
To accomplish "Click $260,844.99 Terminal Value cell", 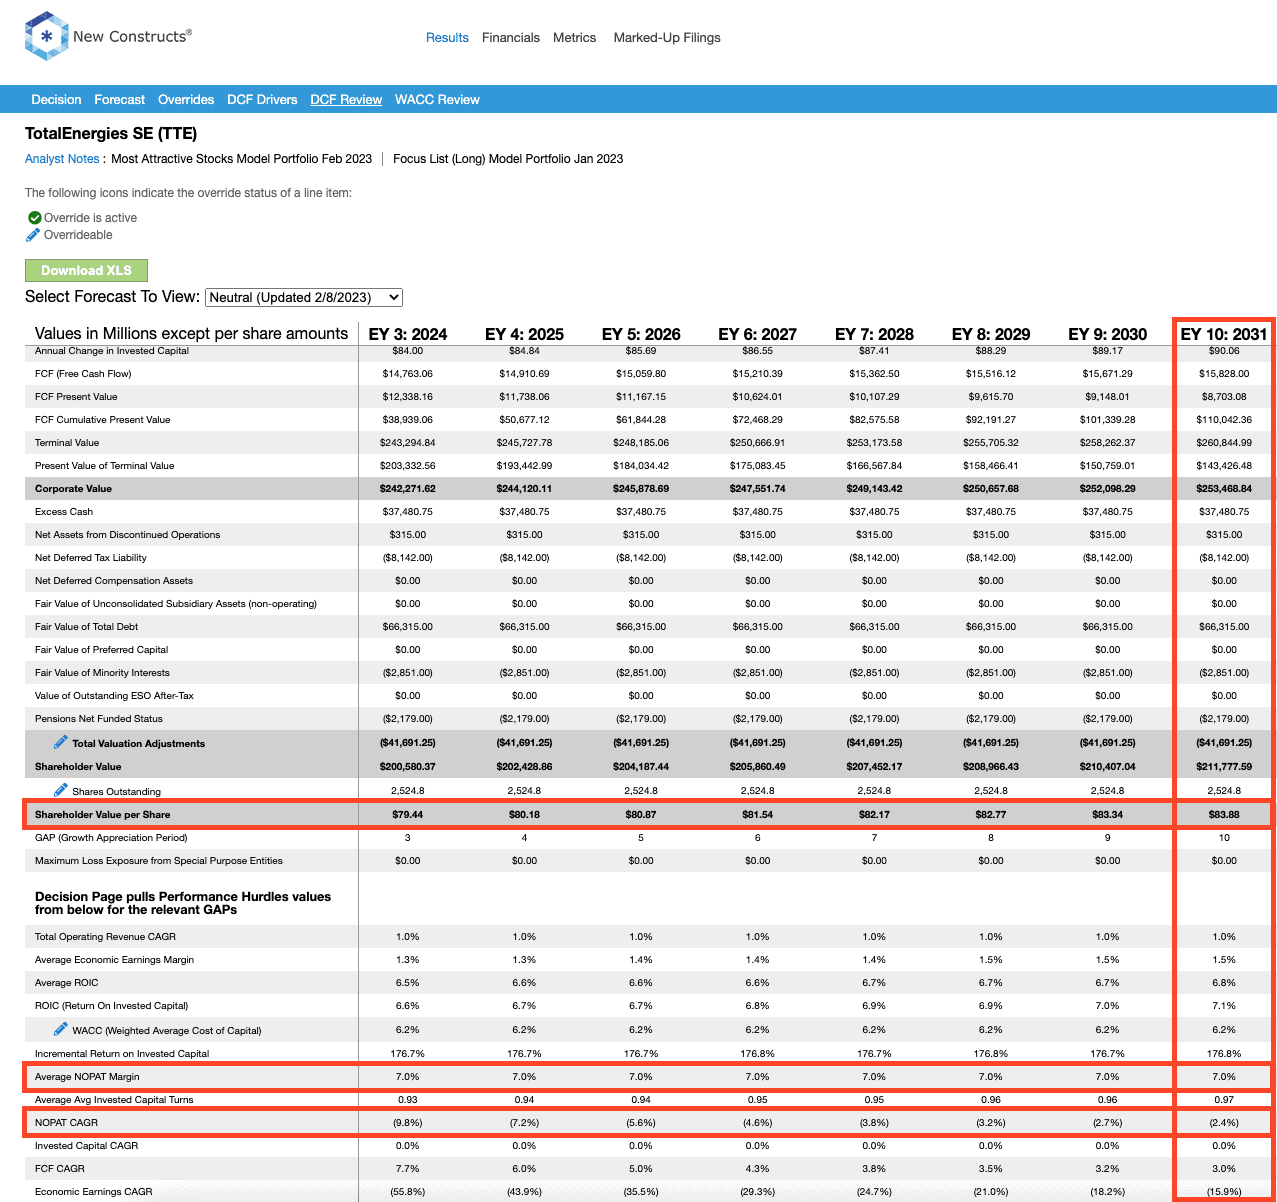I will 1224,443.
